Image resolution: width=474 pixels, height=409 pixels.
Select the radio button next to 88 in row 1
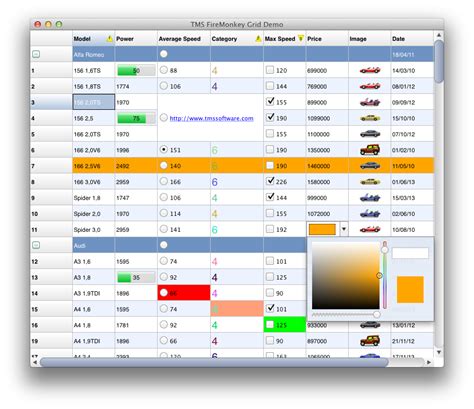coord(163,70)
